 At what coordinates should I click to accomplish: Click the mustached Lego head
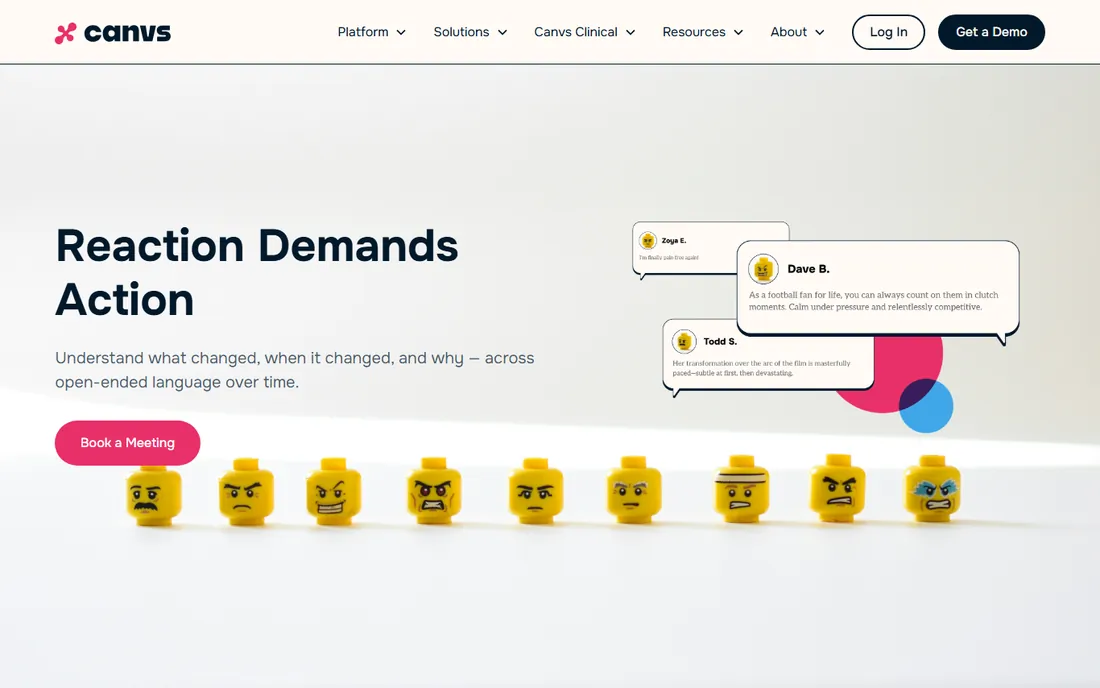[154, 496]
